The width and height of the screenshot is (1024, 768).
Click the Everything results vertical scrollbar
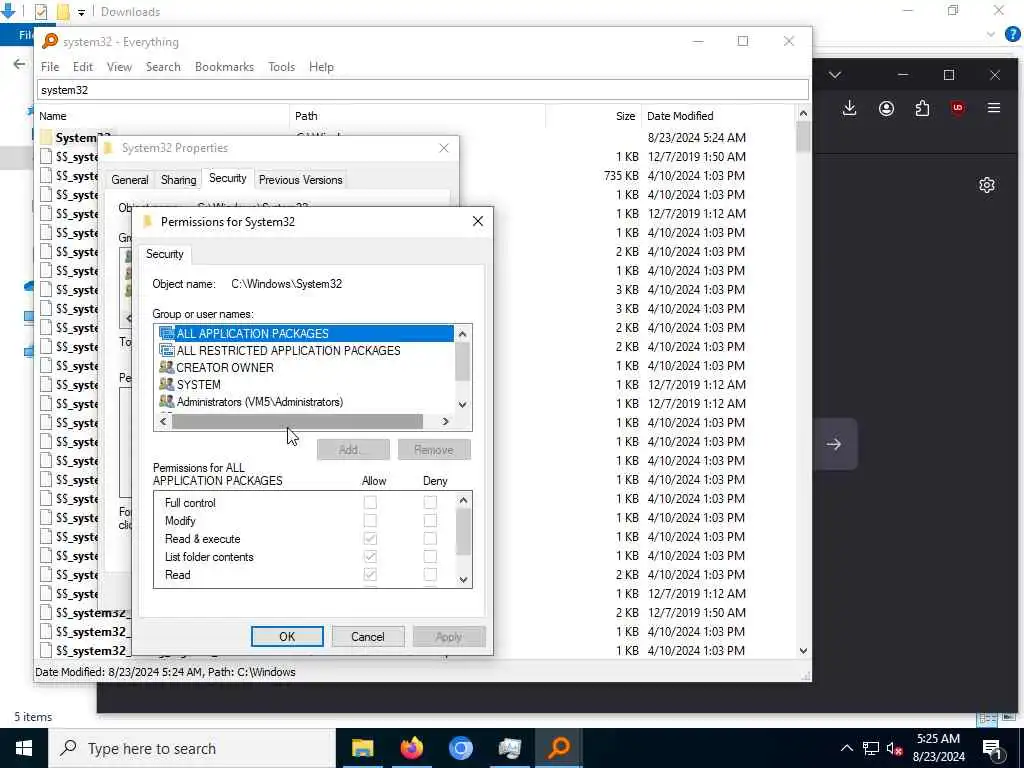[x=803, y=382]
